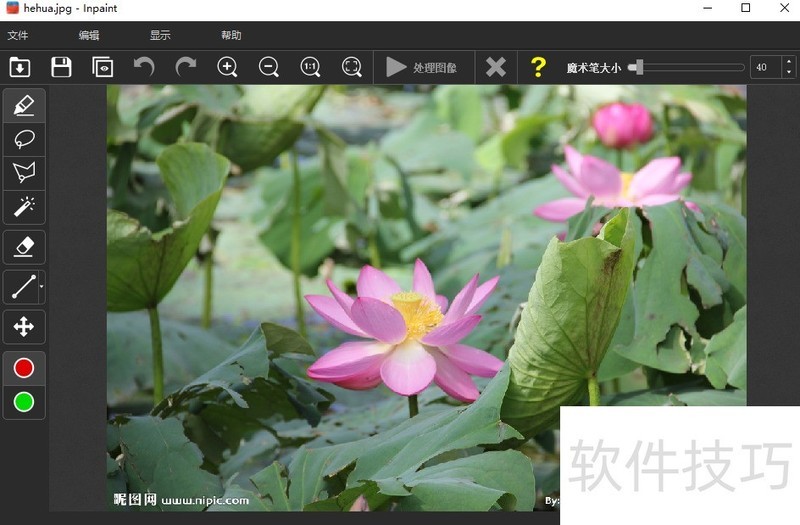Viewport: 800px width, 525px height.
Task: Choose the green donor color
Action: 24,402
